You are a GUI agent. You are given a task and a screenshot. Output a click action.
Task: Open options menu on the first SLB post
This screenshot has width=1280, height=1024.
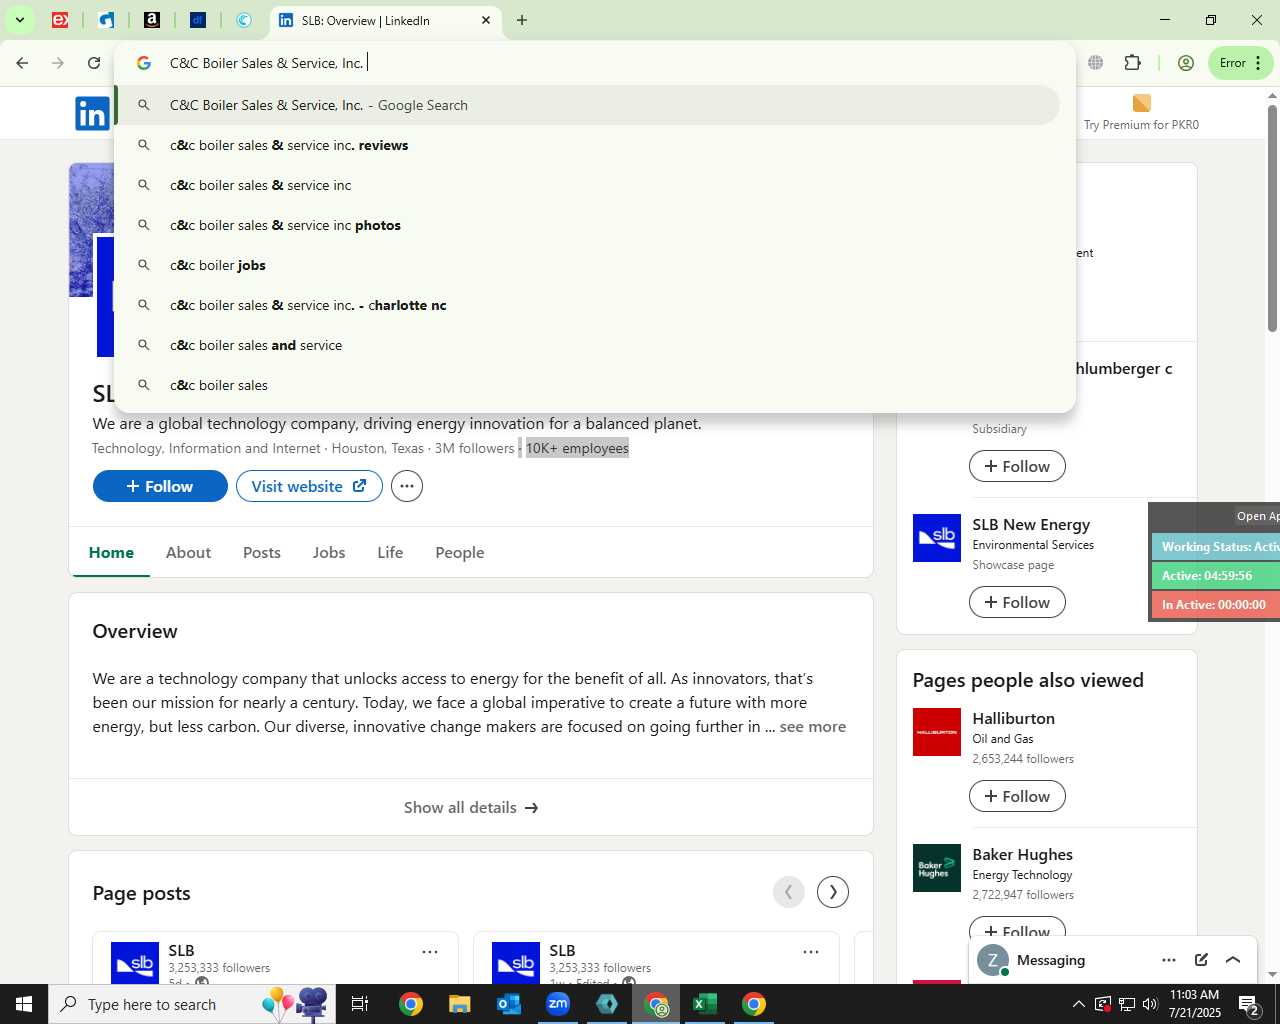(x=430, y=952)
